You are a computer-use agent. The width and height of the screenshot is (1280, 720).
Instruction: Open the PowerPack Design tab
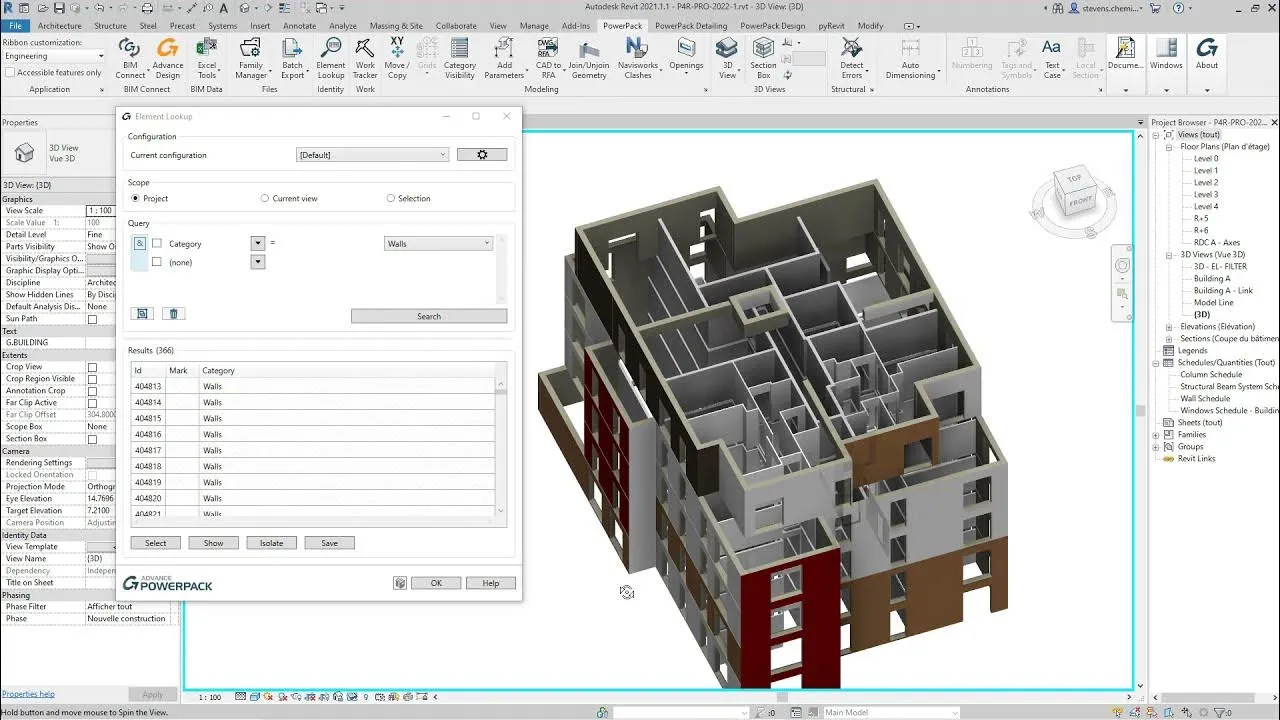[x=772, y=26]
